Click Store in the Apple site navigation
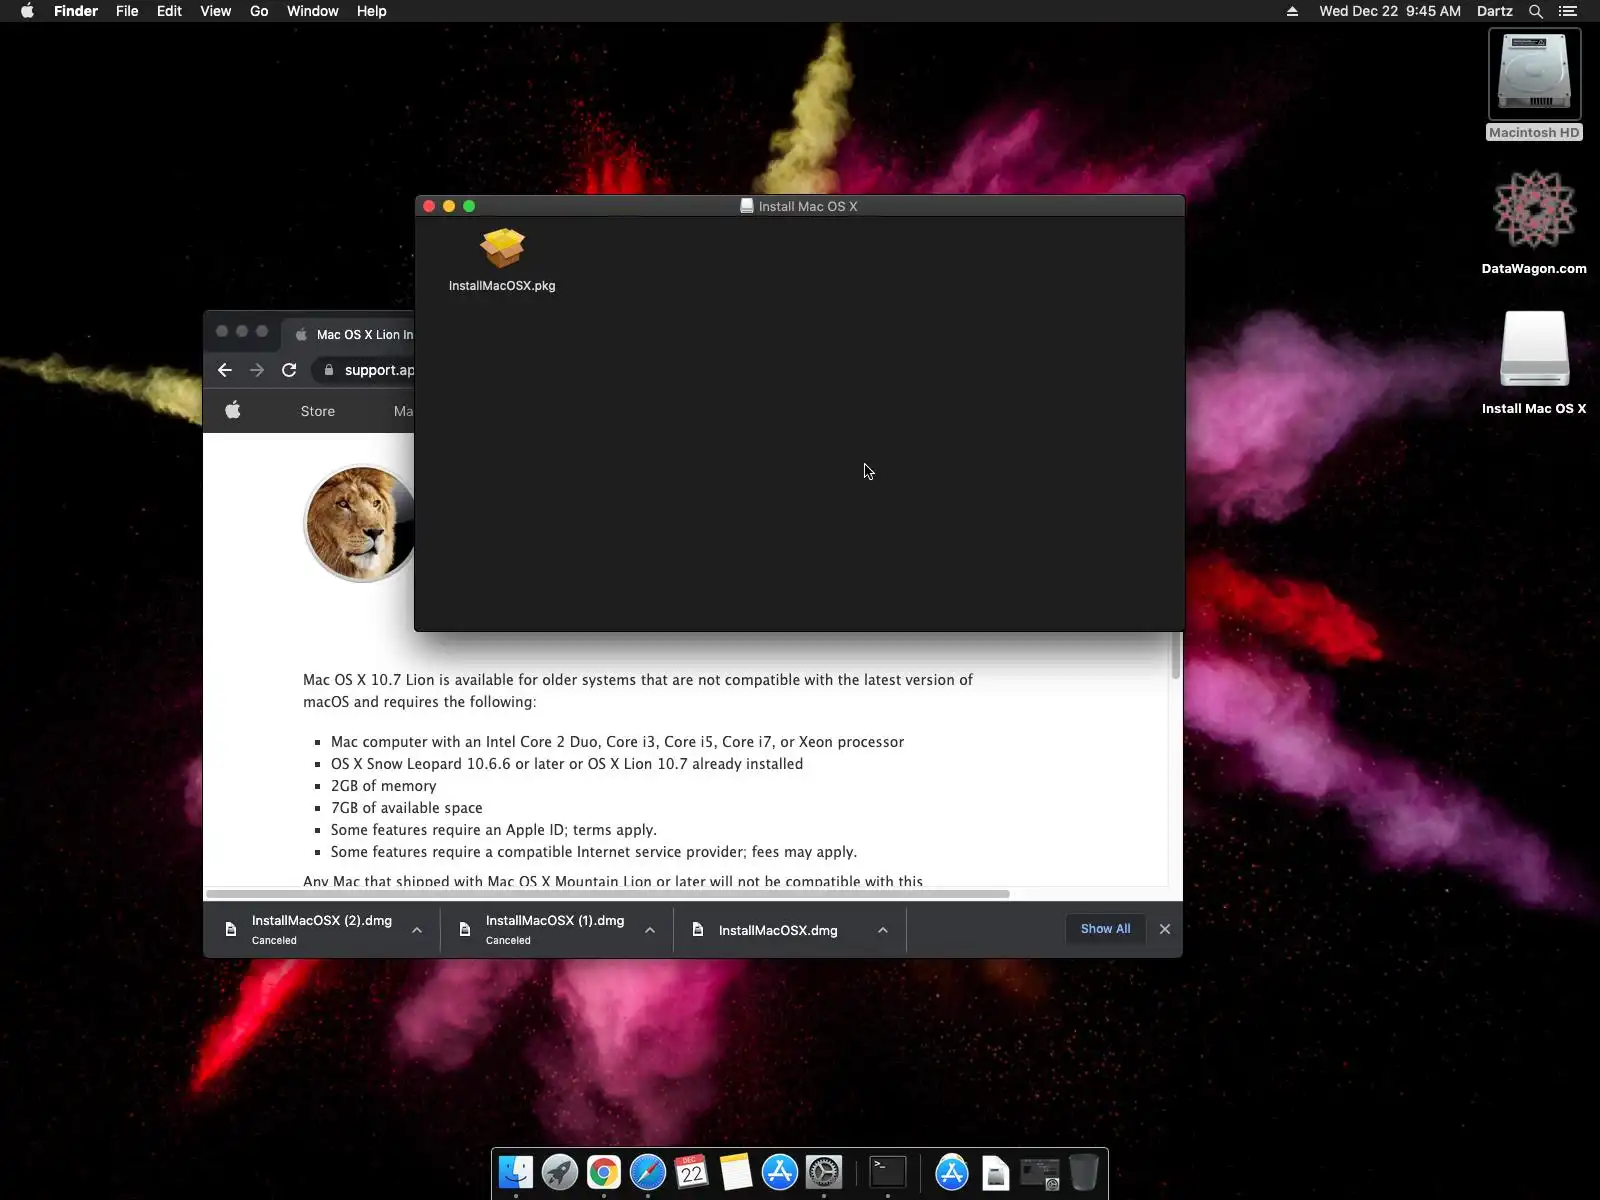The height and width of the screenshot is (1200, 1600). click(x=318, y=411)
